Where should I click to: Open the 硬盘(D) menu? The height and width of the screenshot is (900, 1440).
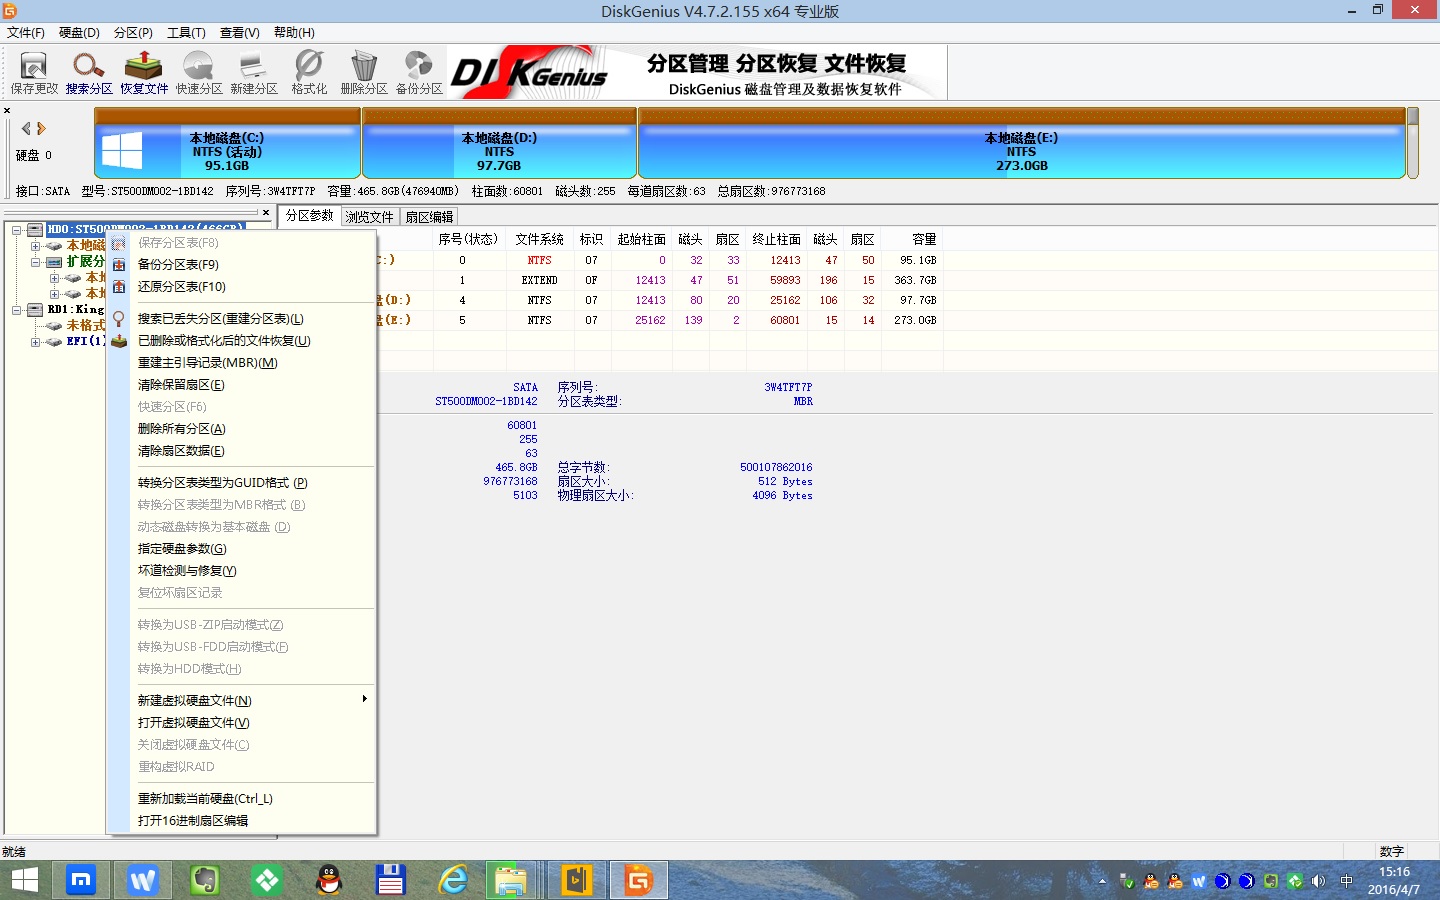tap(79, 33)
